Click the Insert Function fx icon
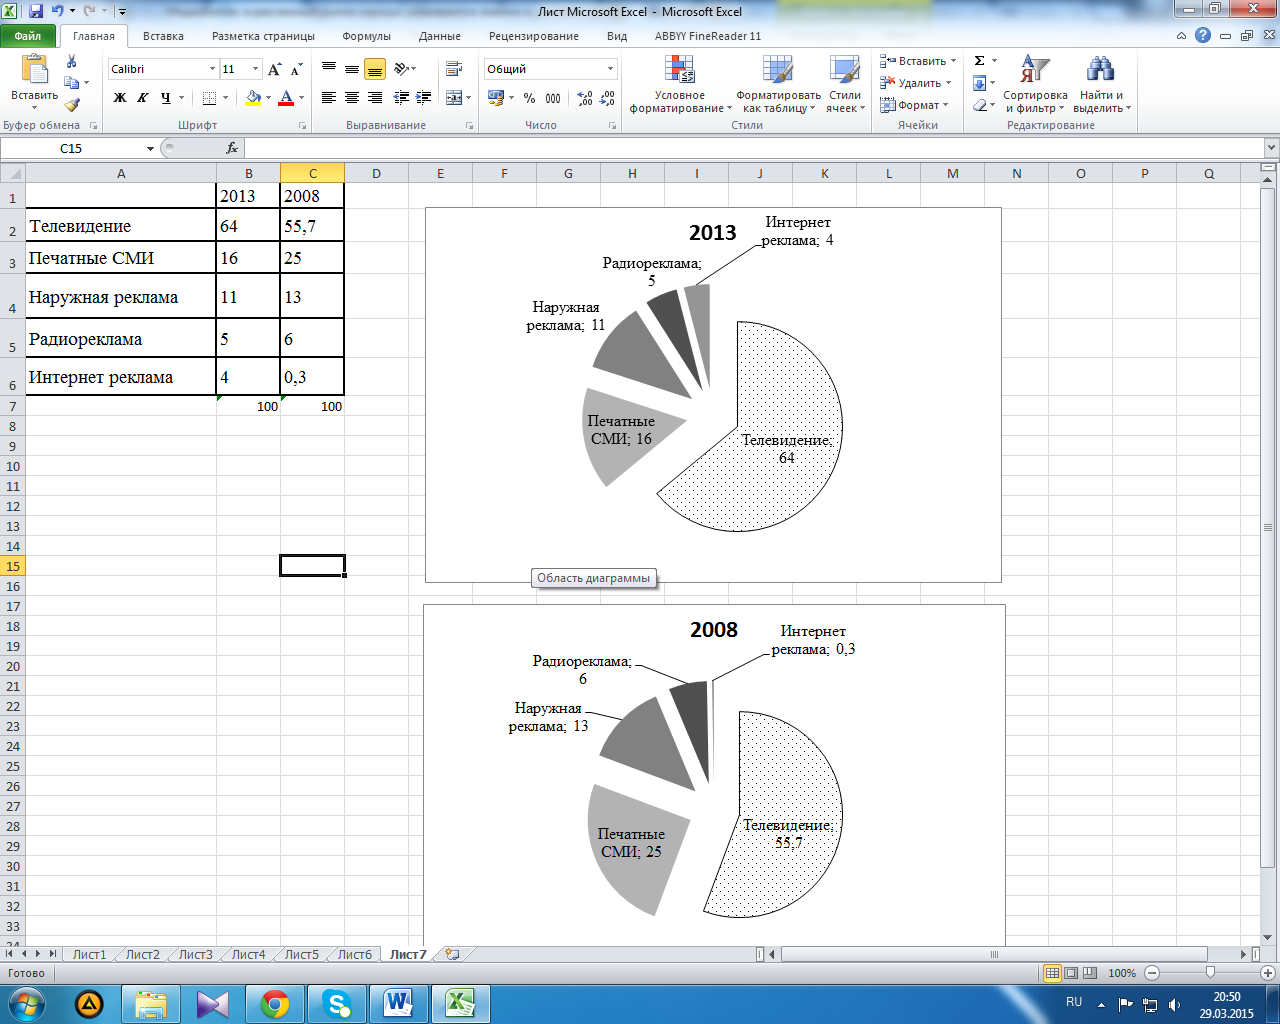1280x1024 pixels. (x=232, y=148)
